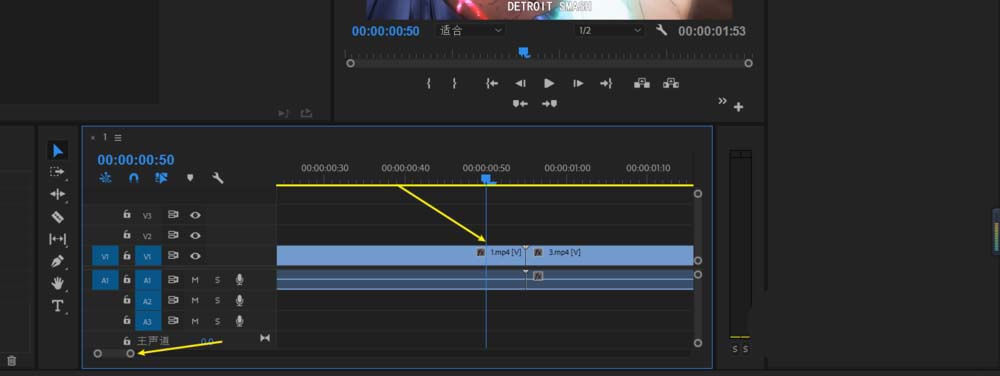Toggle V3 track lock
Screen dimensions: 1000x376
(127, 215)
